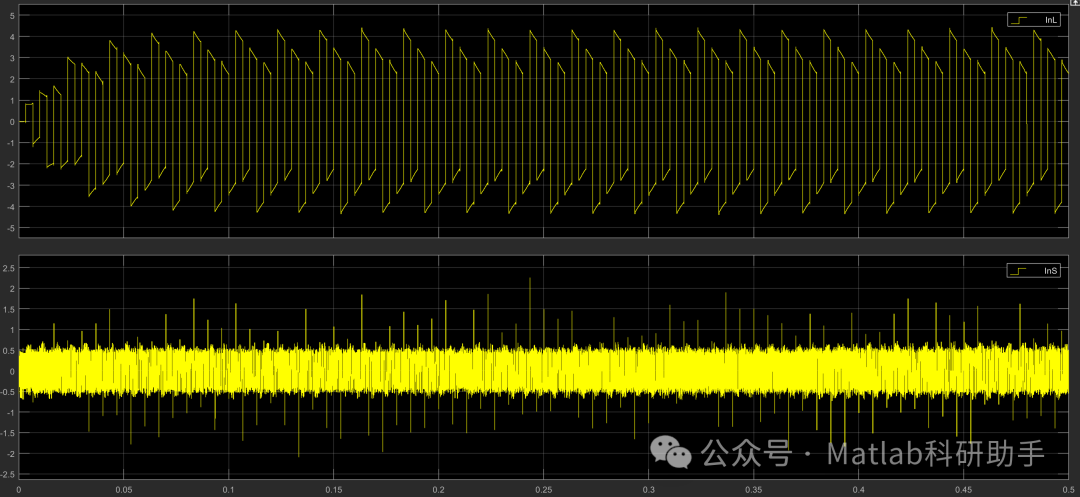The image size is (1080, 497).
Task: Click the -4 label on InL y-axis
Action: point(10,207)
